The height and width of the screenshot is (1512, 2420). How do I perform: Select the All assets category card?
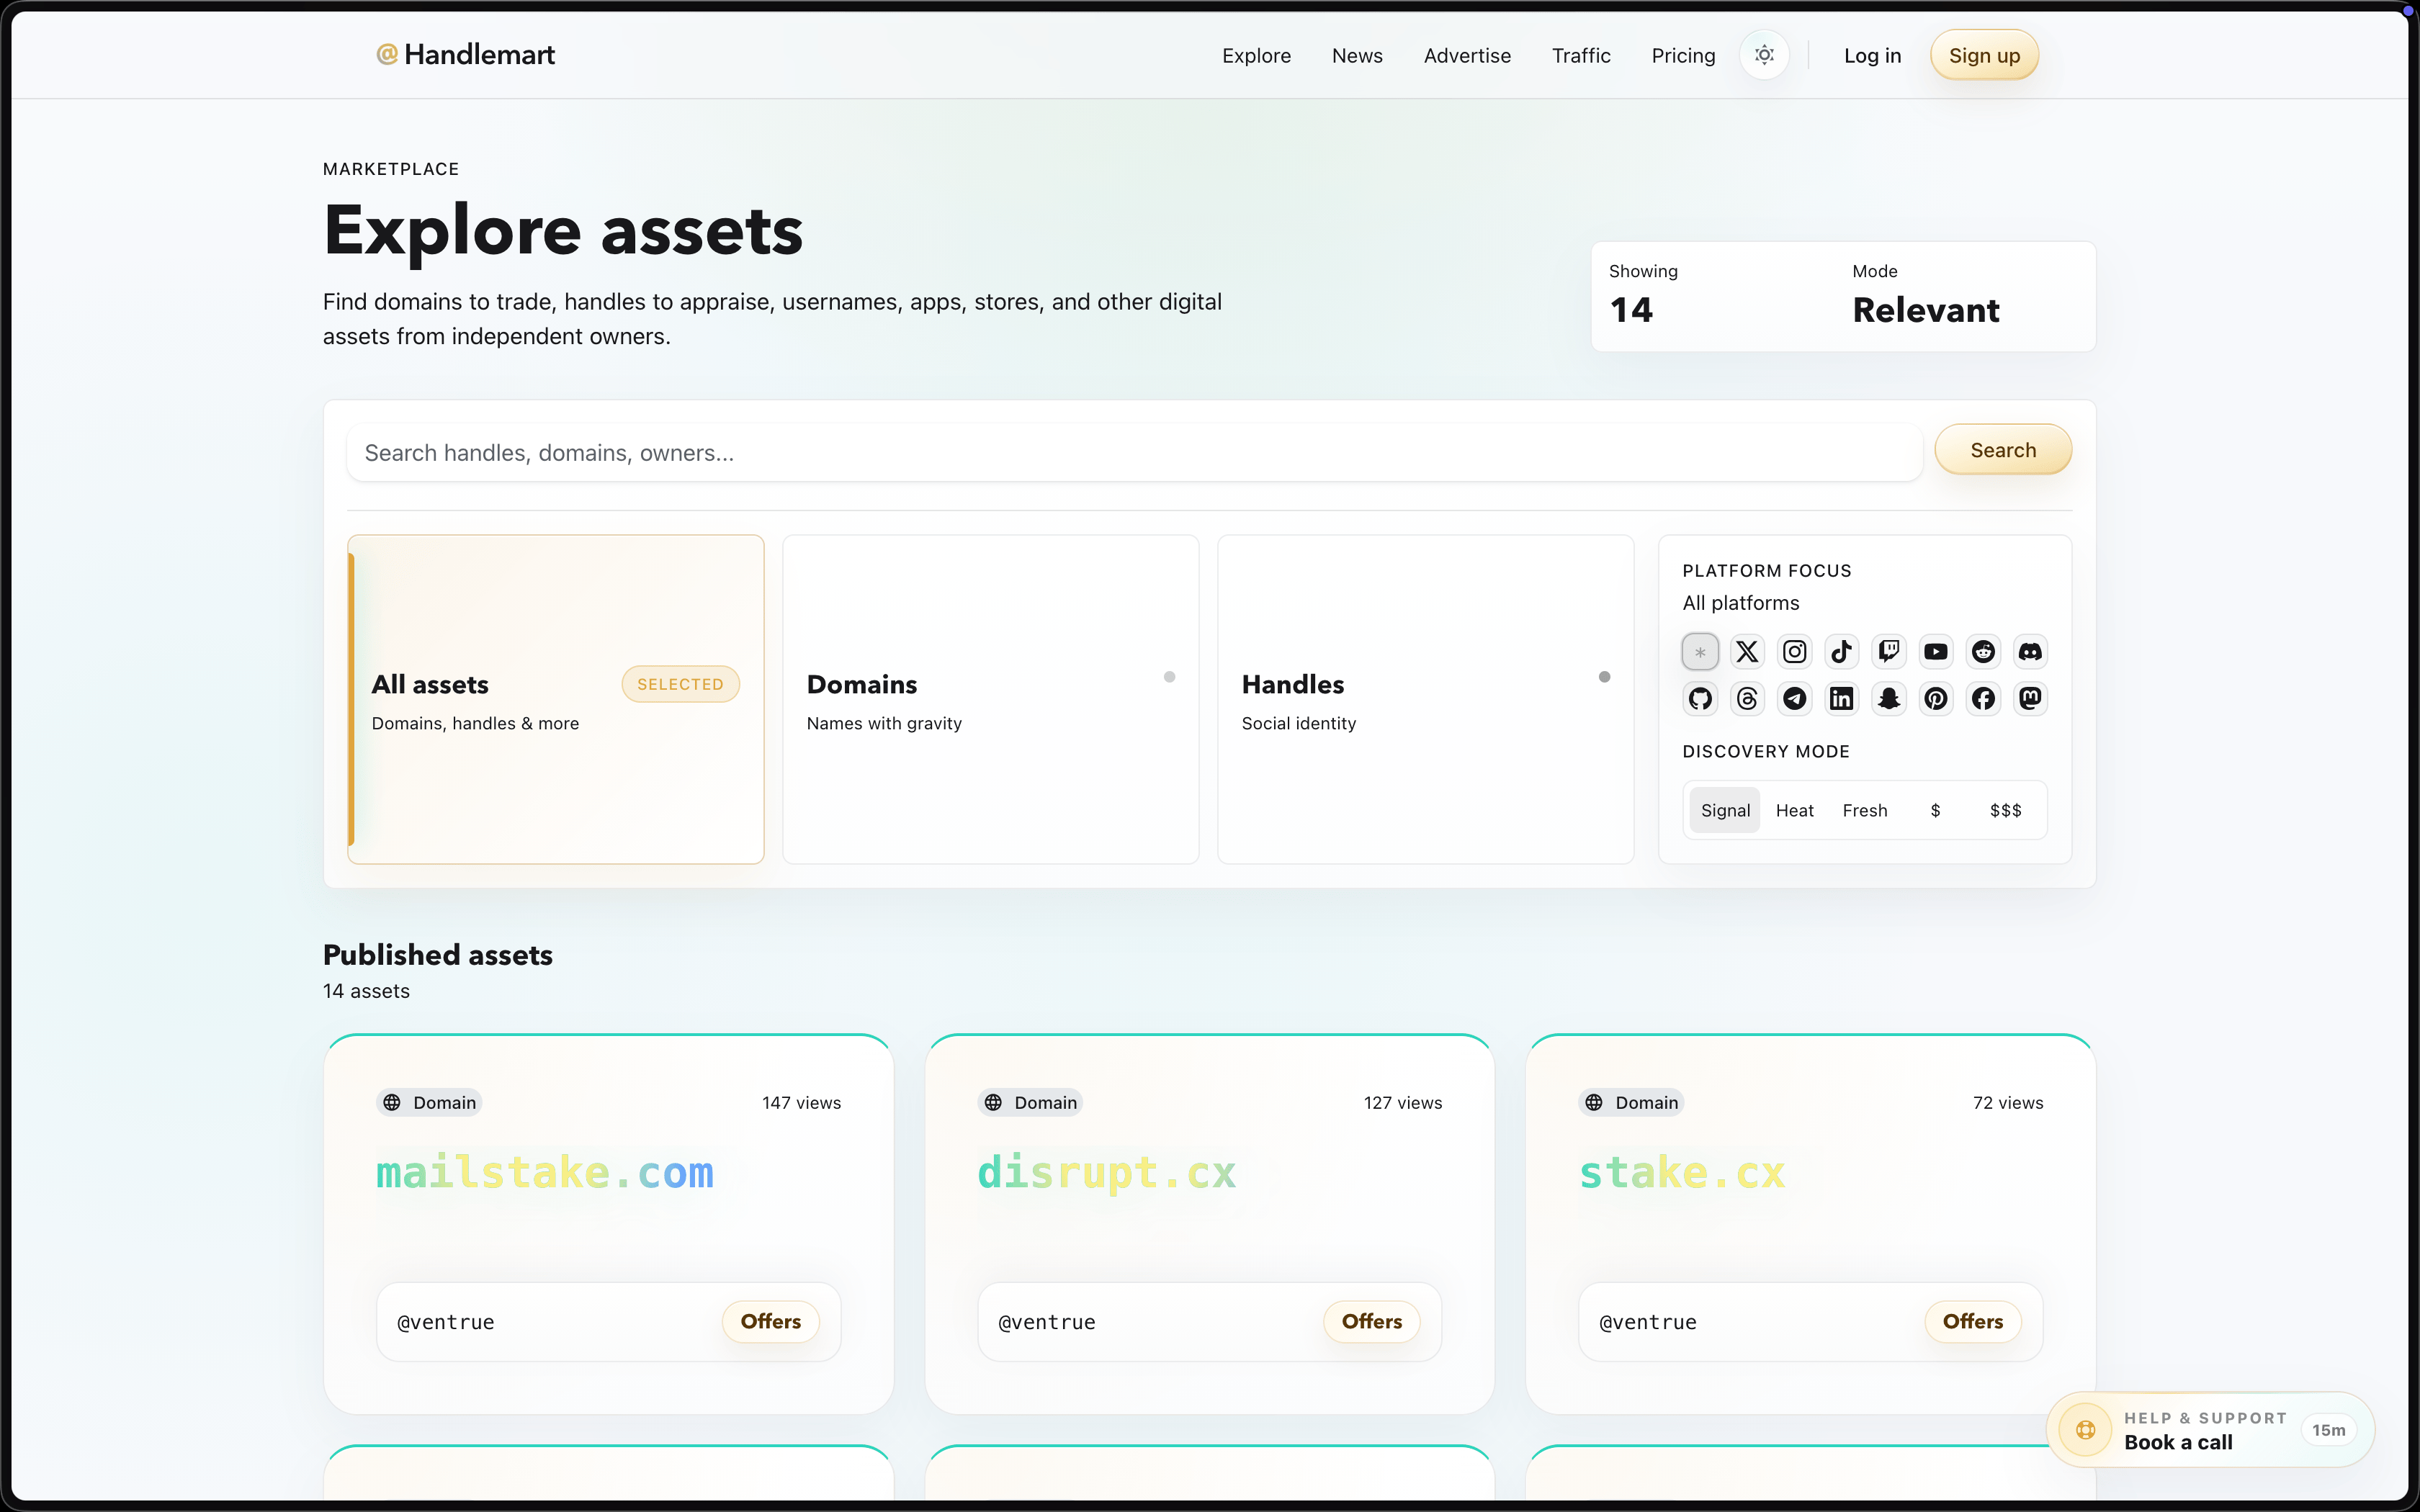pos(556,699)
